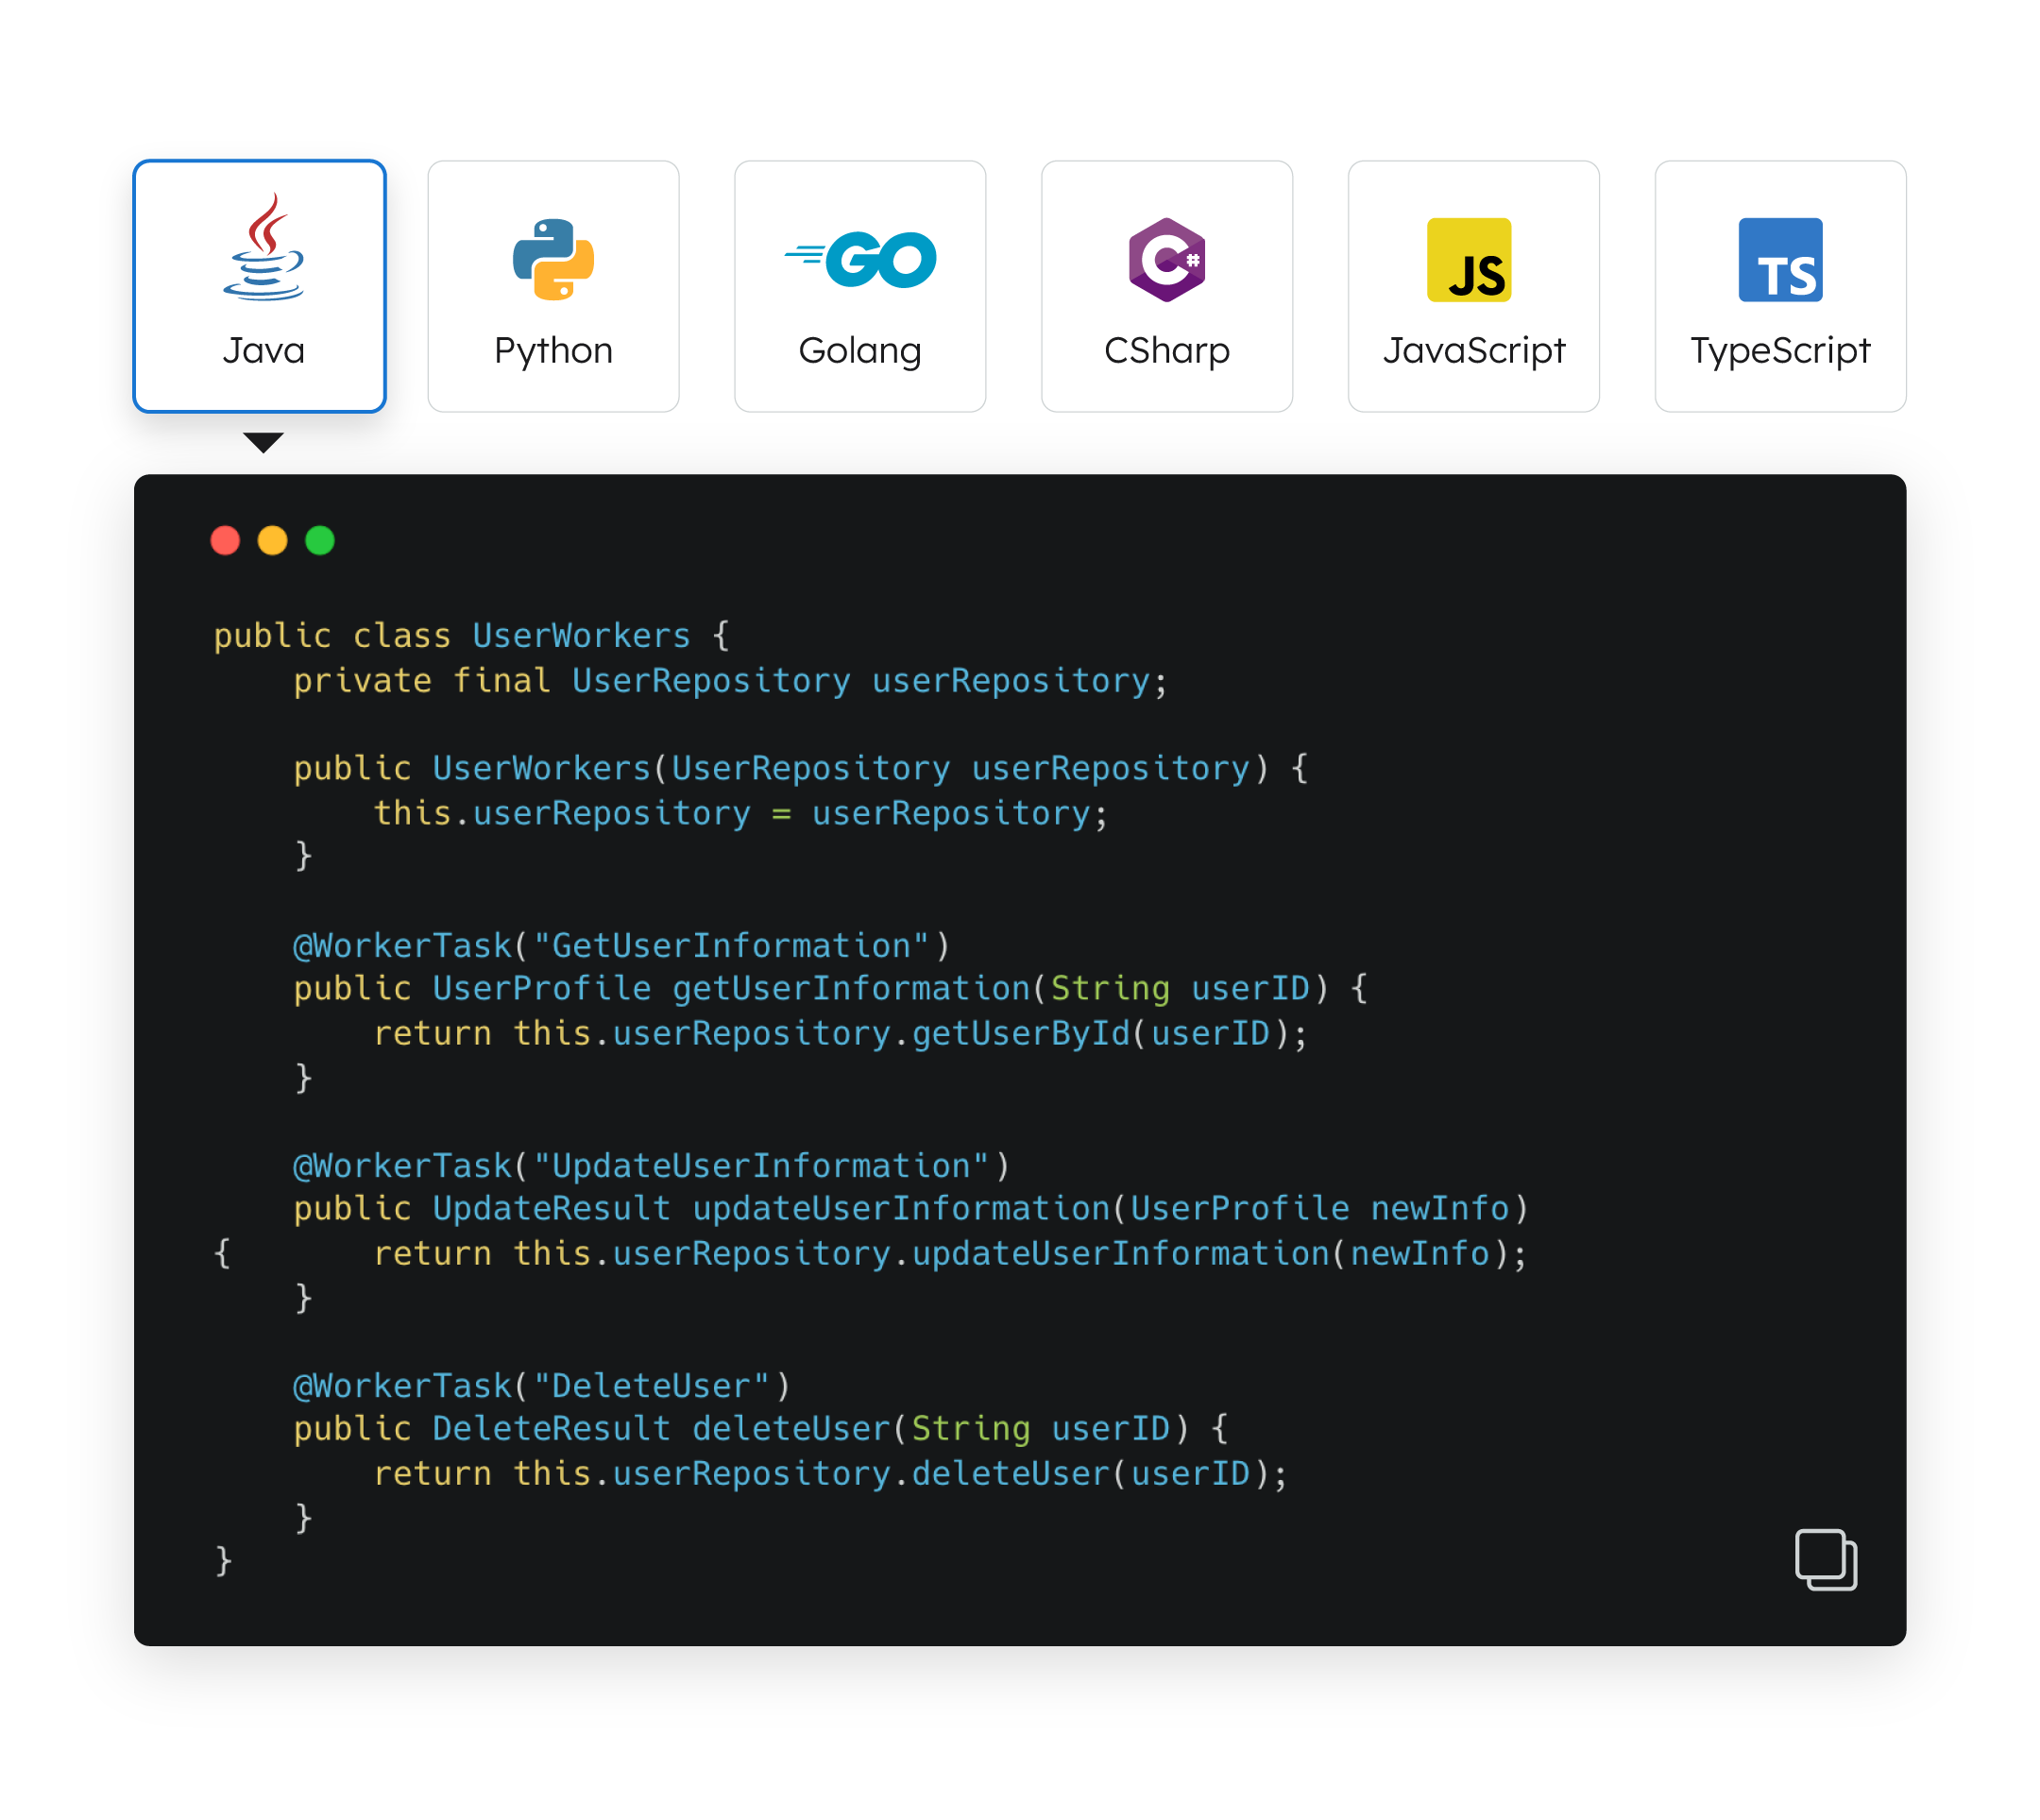Viewport: 2040px width, 1820px height.
Task: Click the green window dot
Action: click(320, 540)
